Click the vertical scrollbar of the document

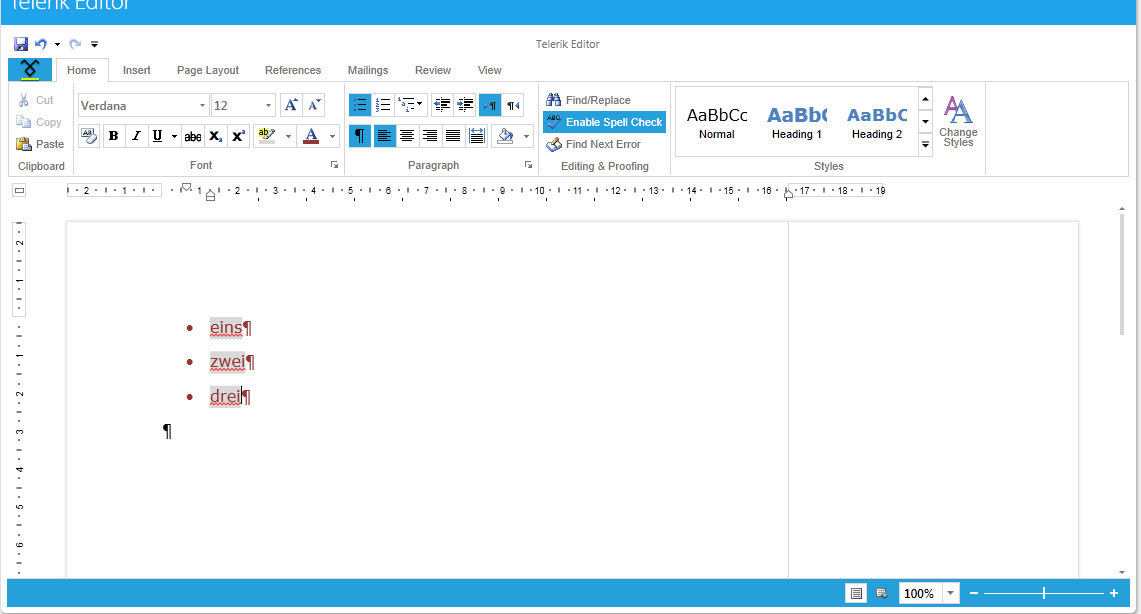(1122, 275)
